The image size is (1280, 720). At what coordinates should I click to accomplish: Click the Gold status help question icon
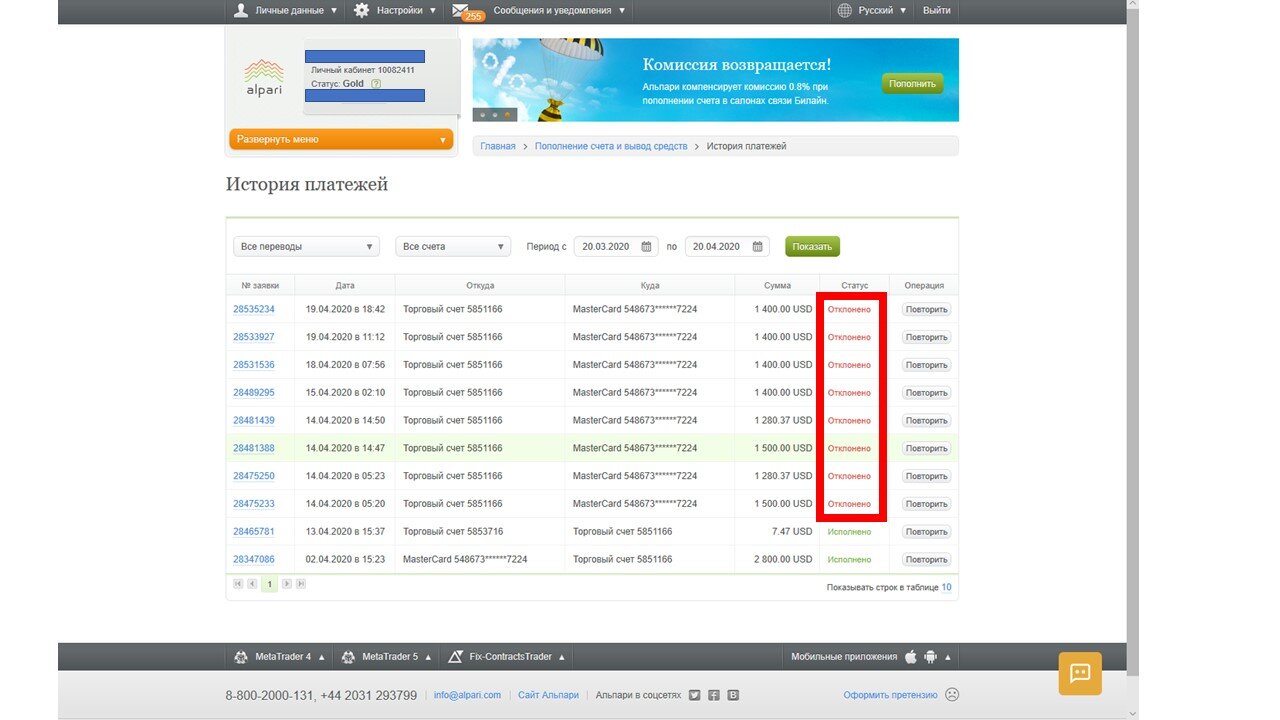[x=376, y=84]
